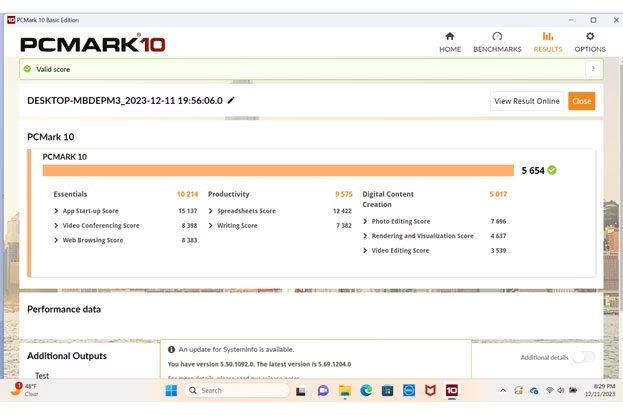Viewport: 623px width, 415px height.
Task: Click the green valid score checkmark icon
Action: click(27, 69)
